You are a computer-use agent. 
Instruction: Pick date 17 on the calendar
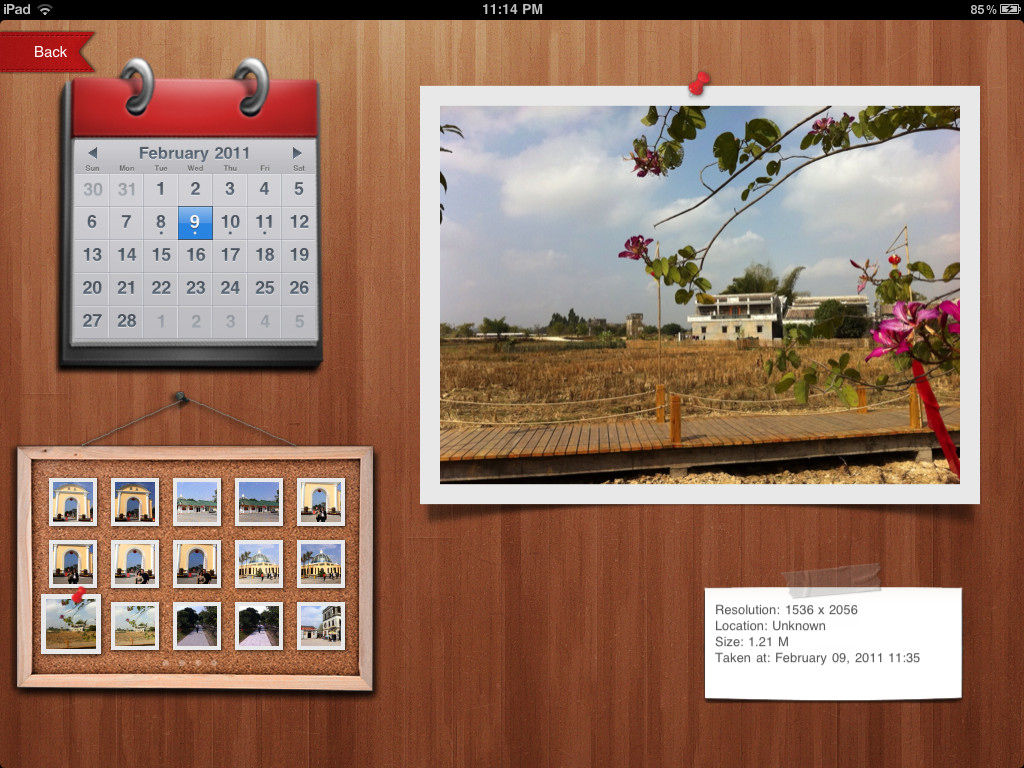pos(230,255)
